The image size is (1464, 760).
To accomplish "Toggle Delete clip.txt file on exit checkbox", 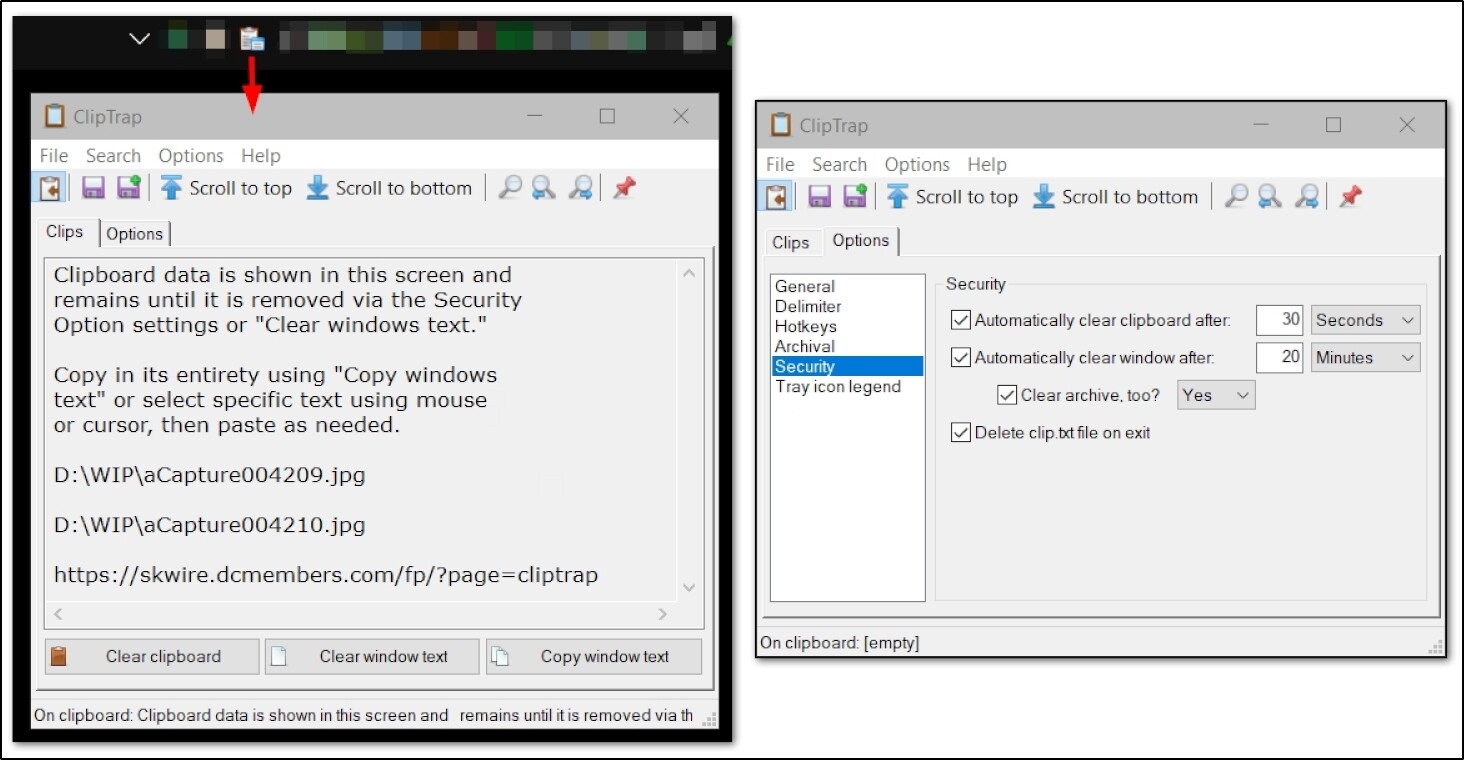I will 961,433.
